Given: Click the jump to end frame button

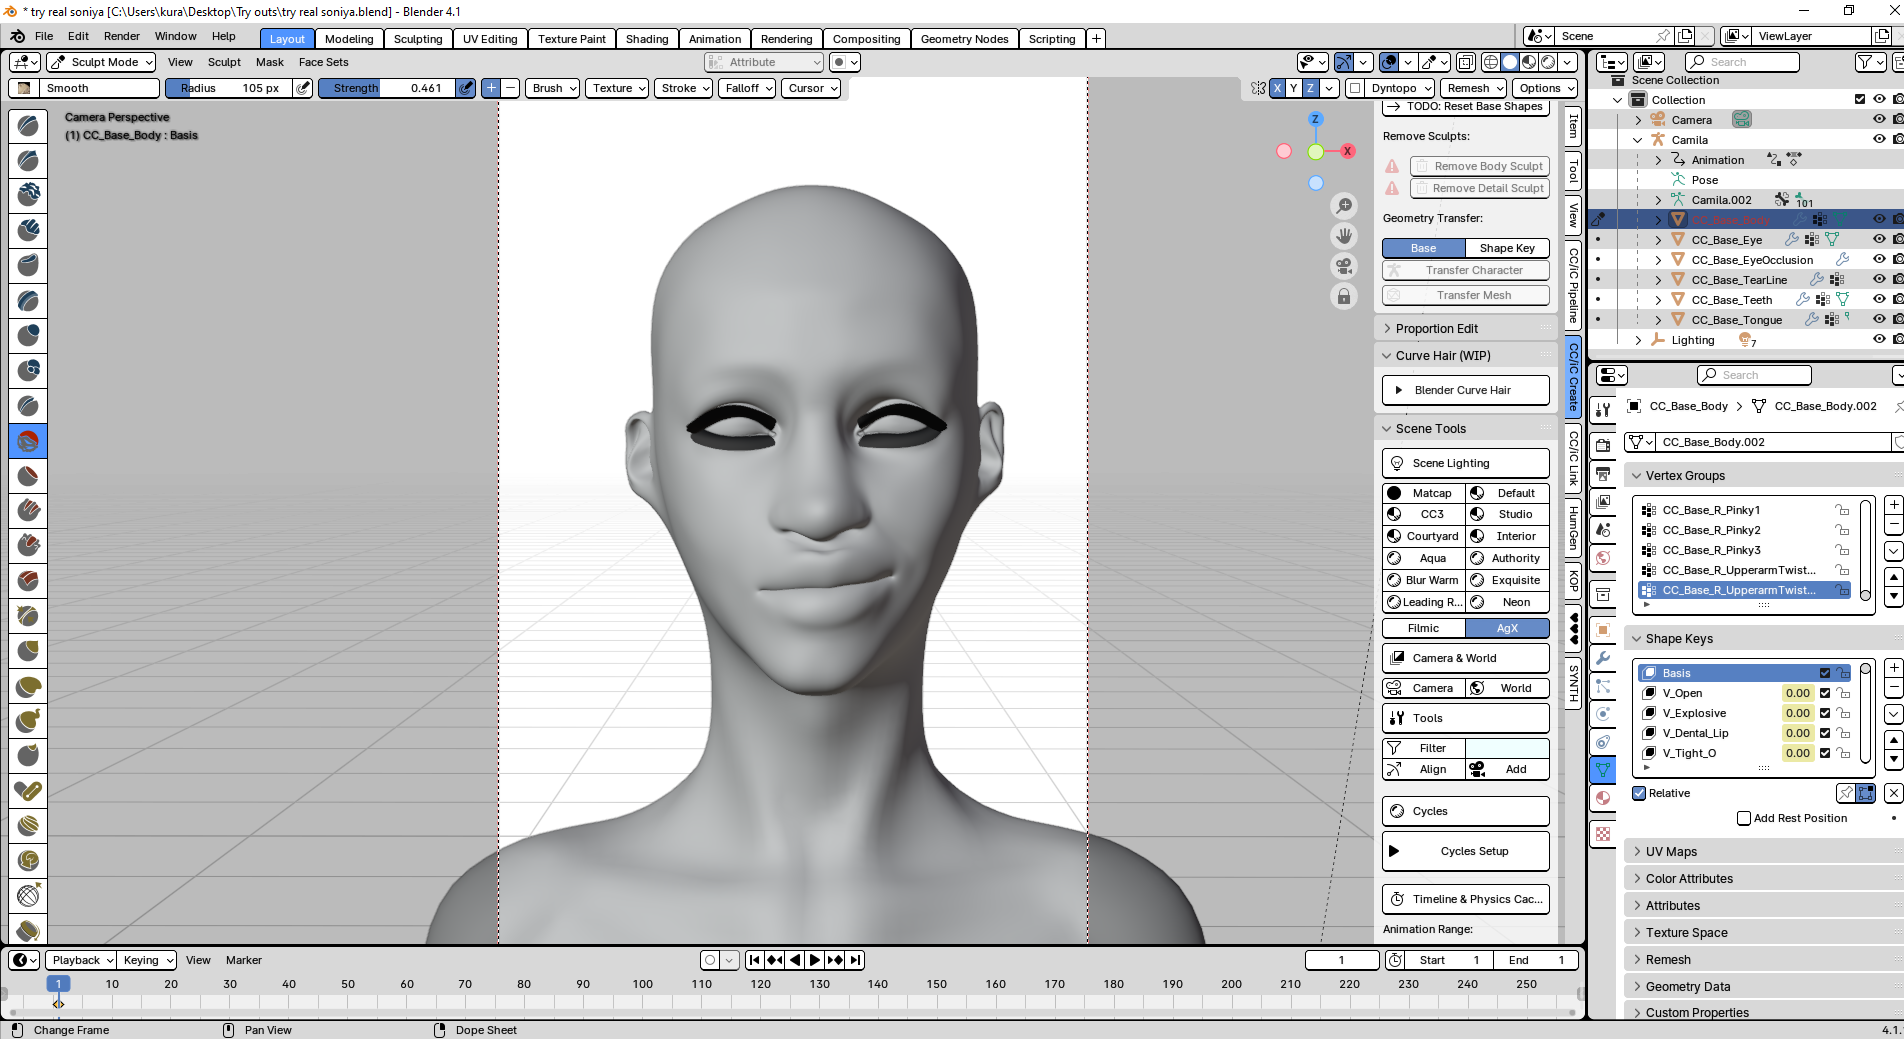Looking at the screenshot, I should pos(855,960).
